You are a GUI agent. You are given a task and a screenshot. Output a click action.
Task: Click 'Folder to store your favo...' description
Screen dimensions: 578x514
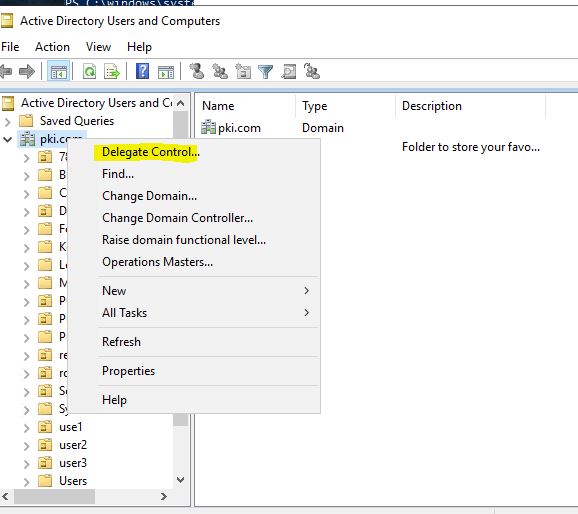pyautogui.click(x=470, y=147)
